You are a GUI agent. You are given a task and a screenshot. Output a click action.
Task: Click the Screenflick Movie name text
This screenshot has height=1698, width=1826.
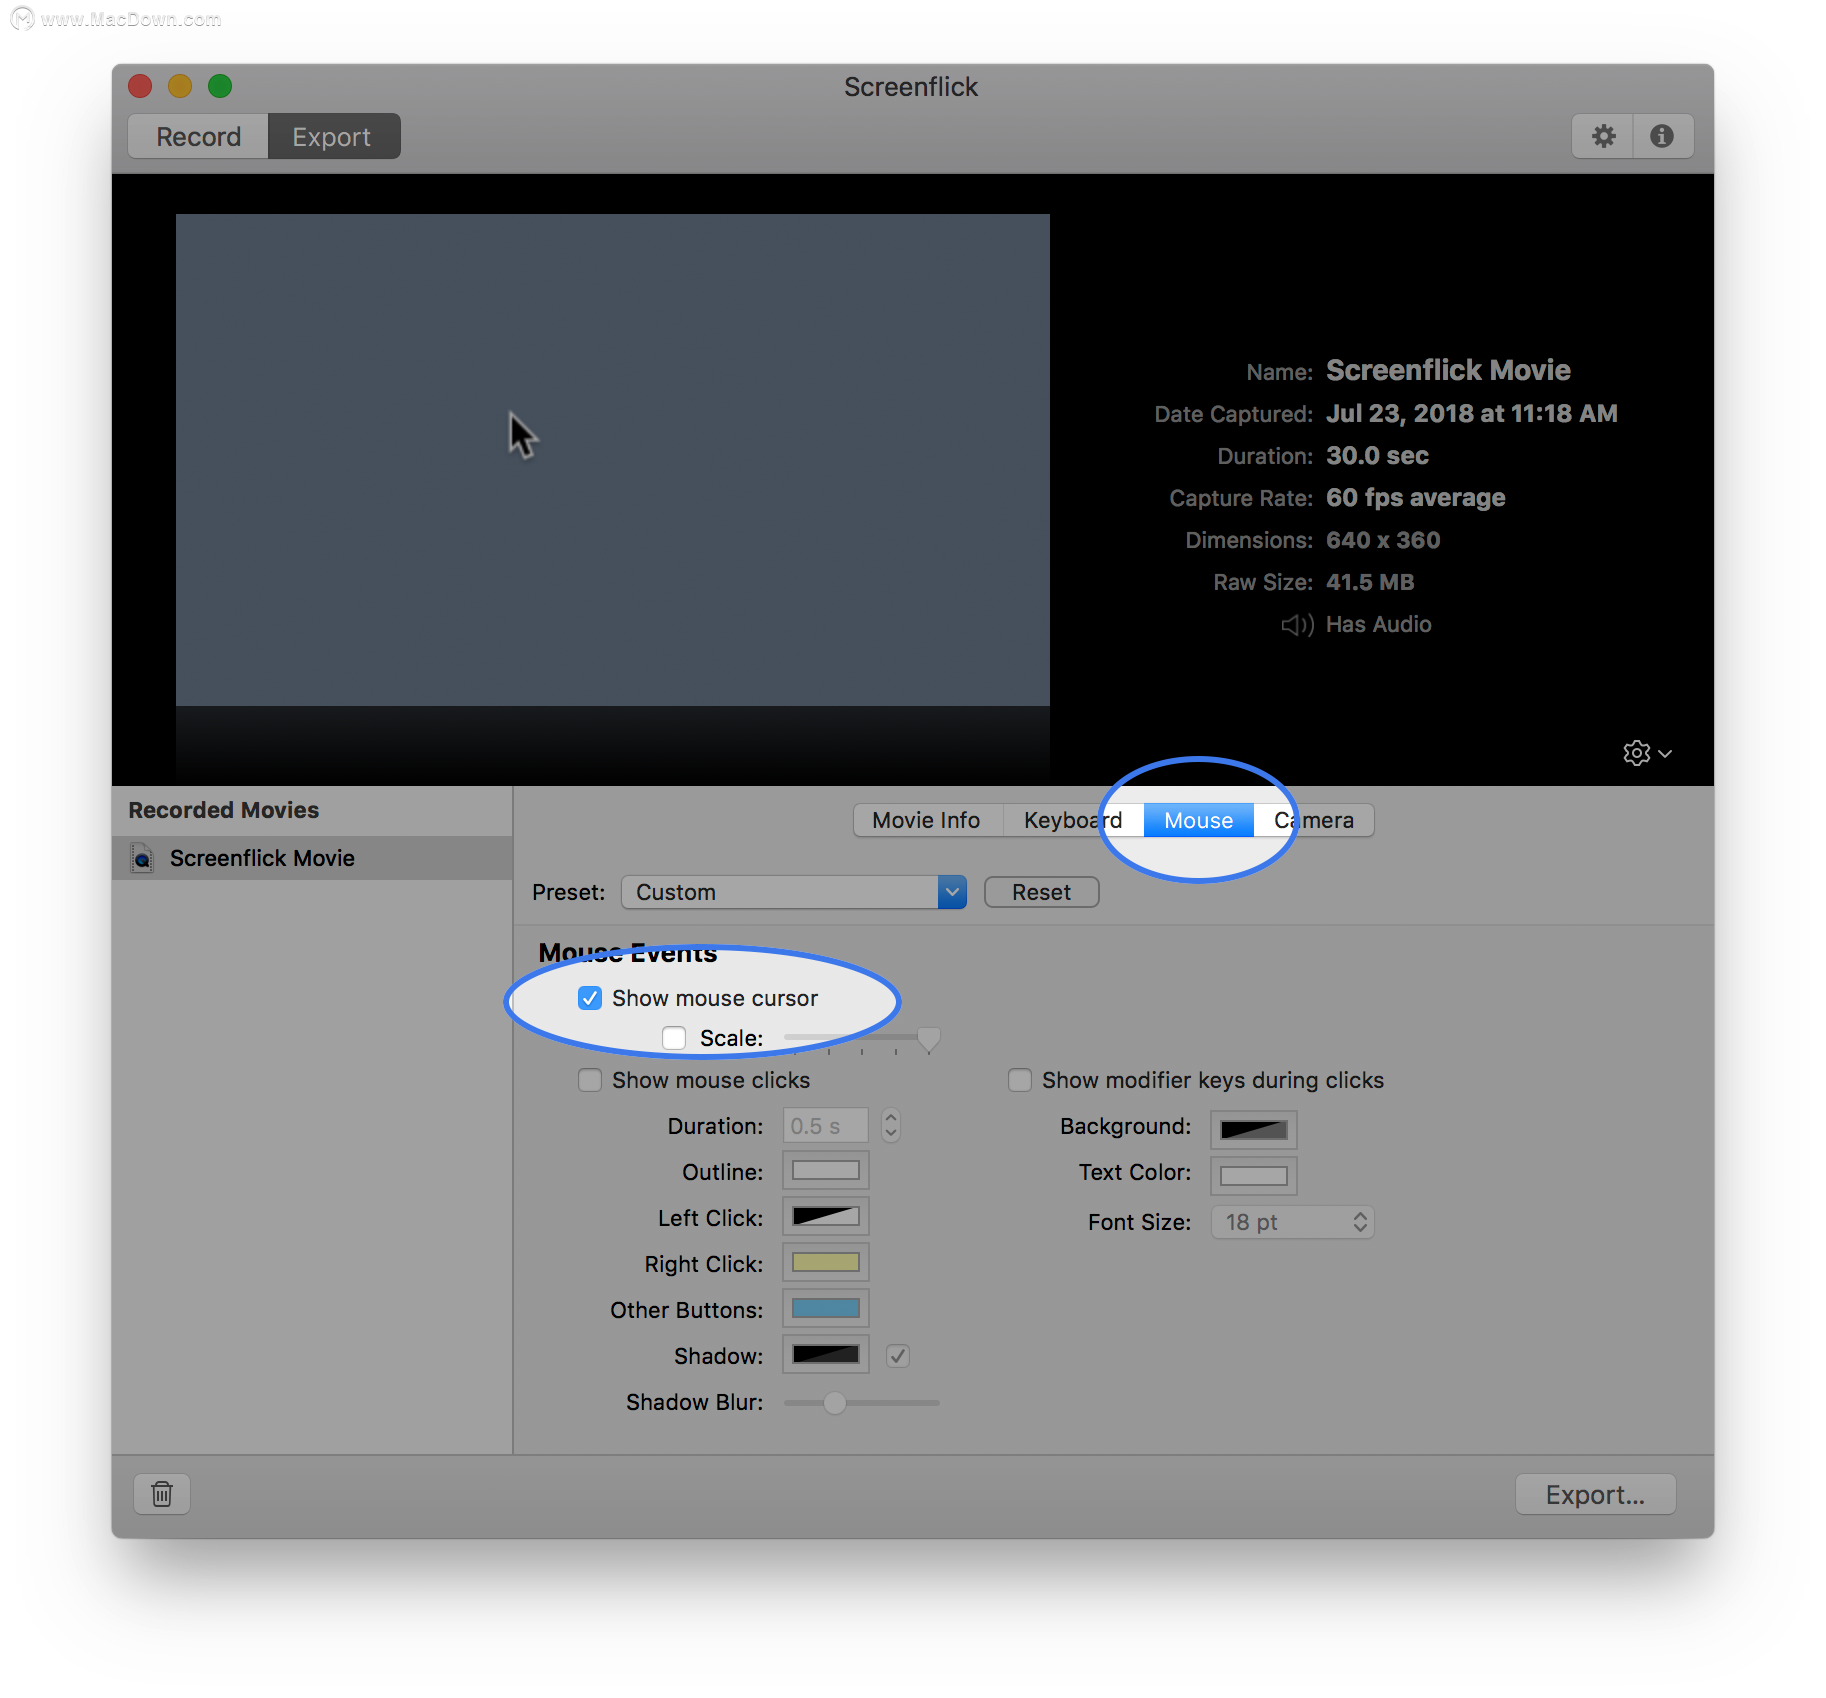[x=1448, y=371]
